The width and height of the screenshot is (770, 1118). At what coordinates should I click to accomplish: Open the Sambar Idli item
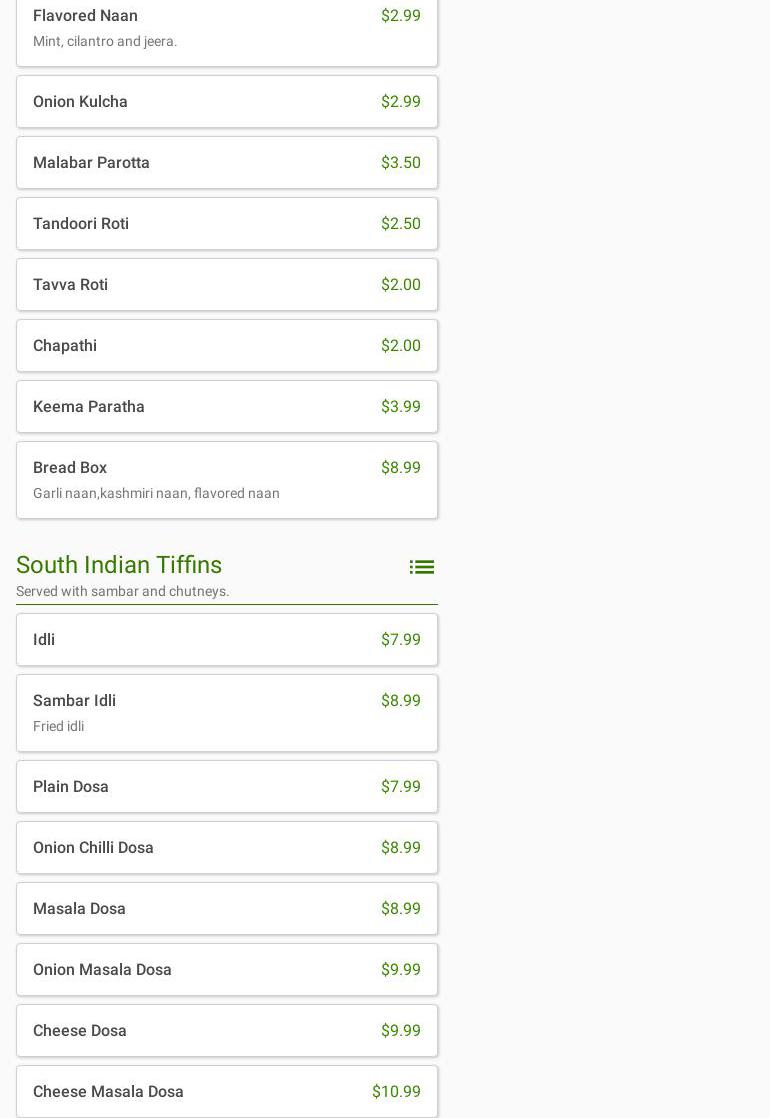[x=226, y=713]
